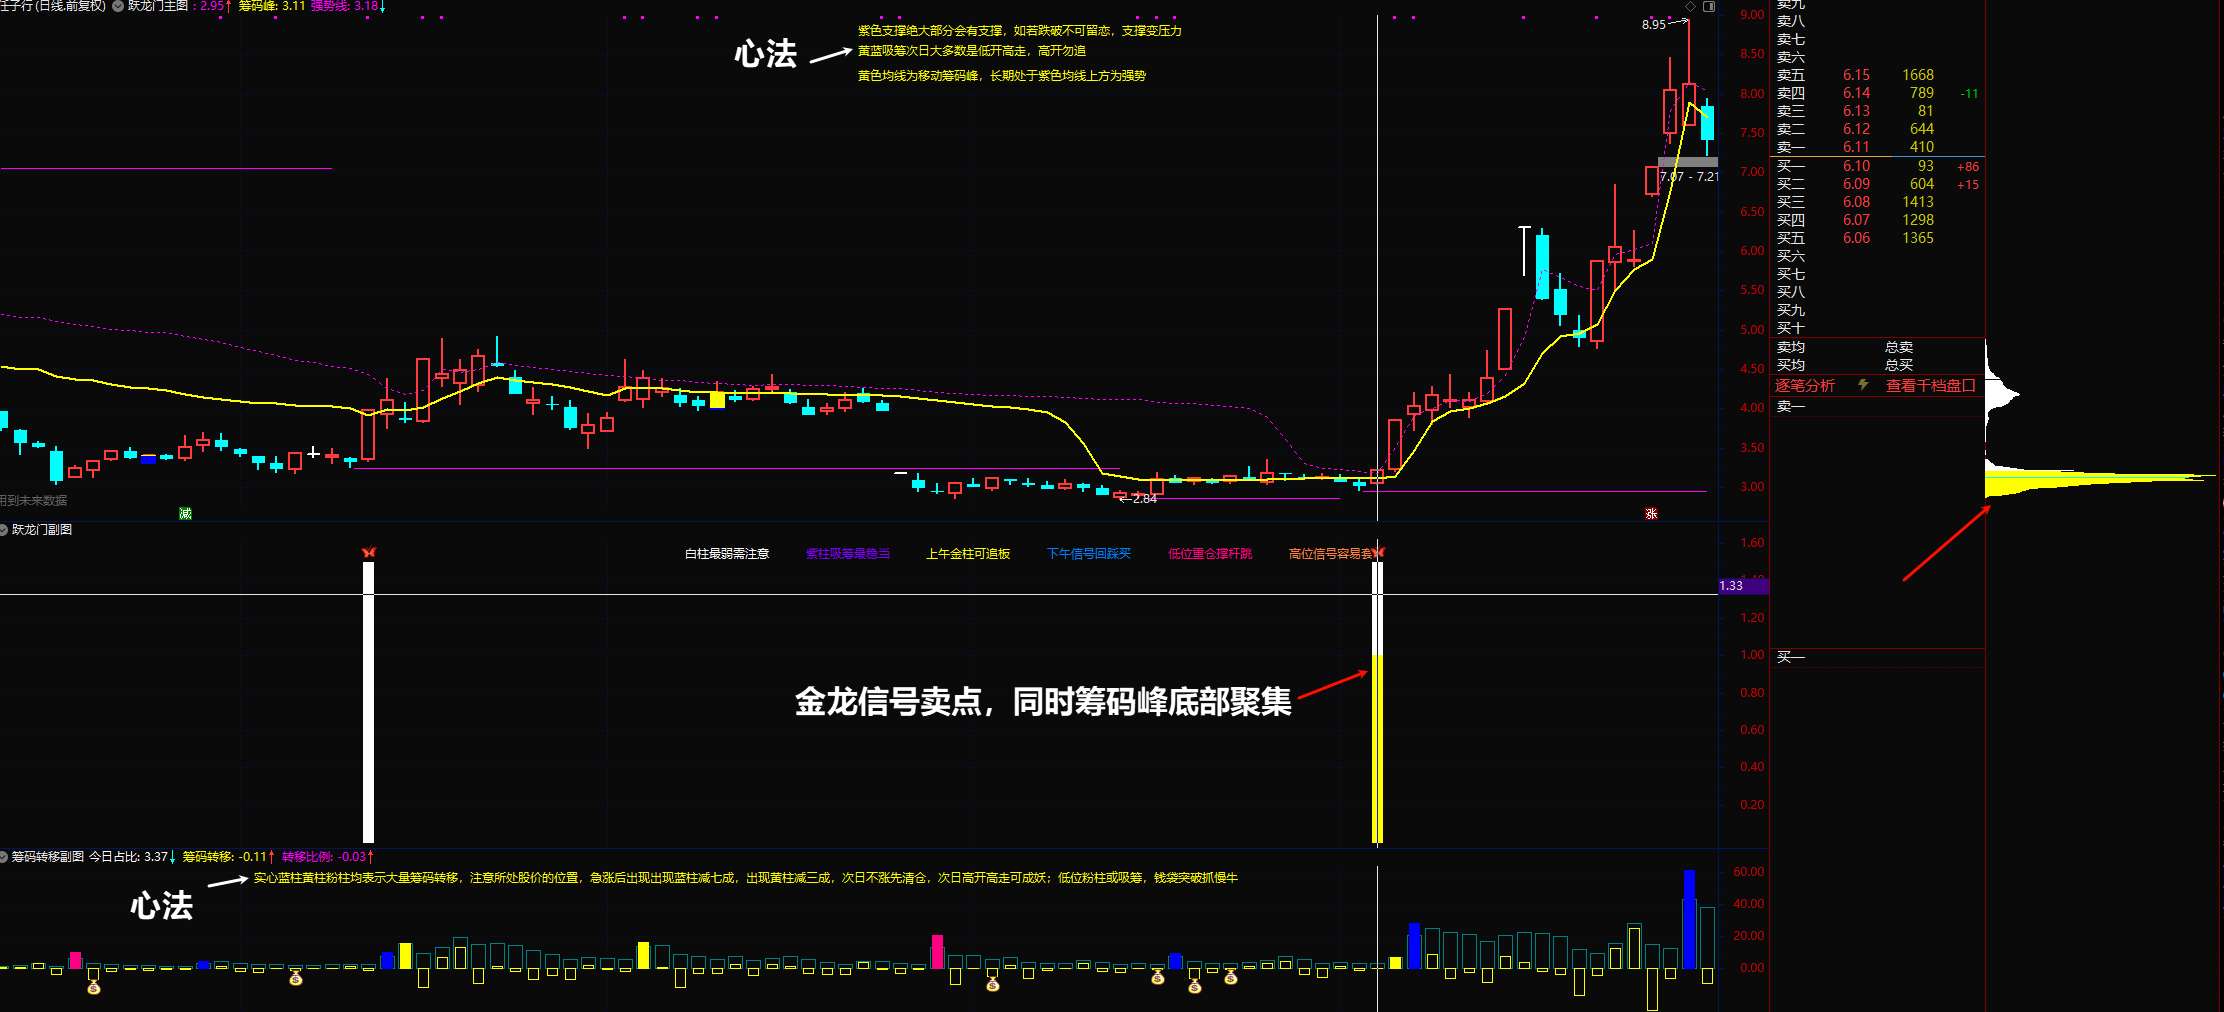Select the 买二 row at 6.09

[1877, 184]
